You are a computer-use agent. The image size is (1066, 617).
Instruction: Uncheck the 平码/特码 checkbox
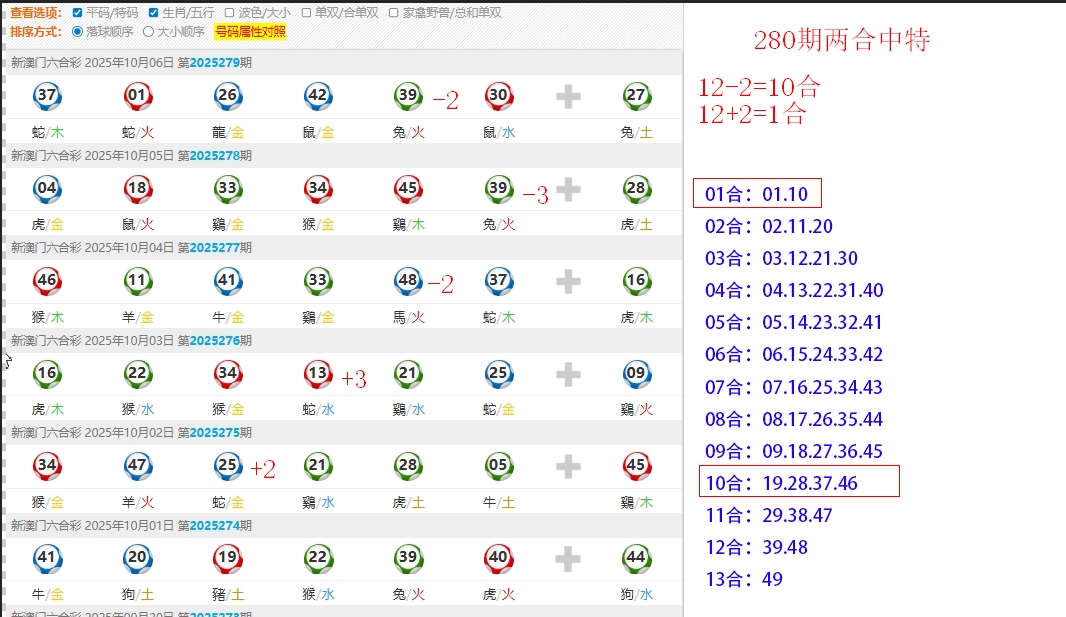[78, 13]
